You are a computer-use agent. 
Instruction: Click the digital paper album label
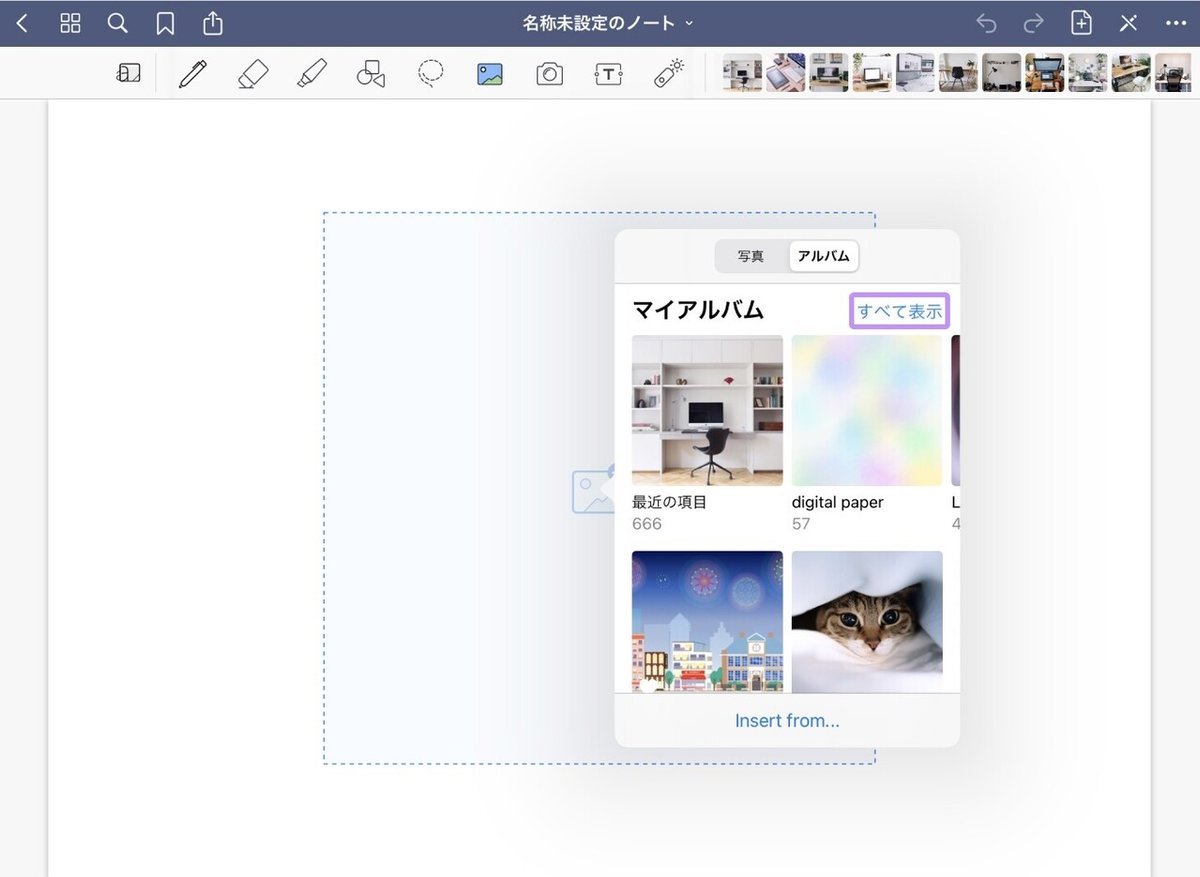pos(837,502)
